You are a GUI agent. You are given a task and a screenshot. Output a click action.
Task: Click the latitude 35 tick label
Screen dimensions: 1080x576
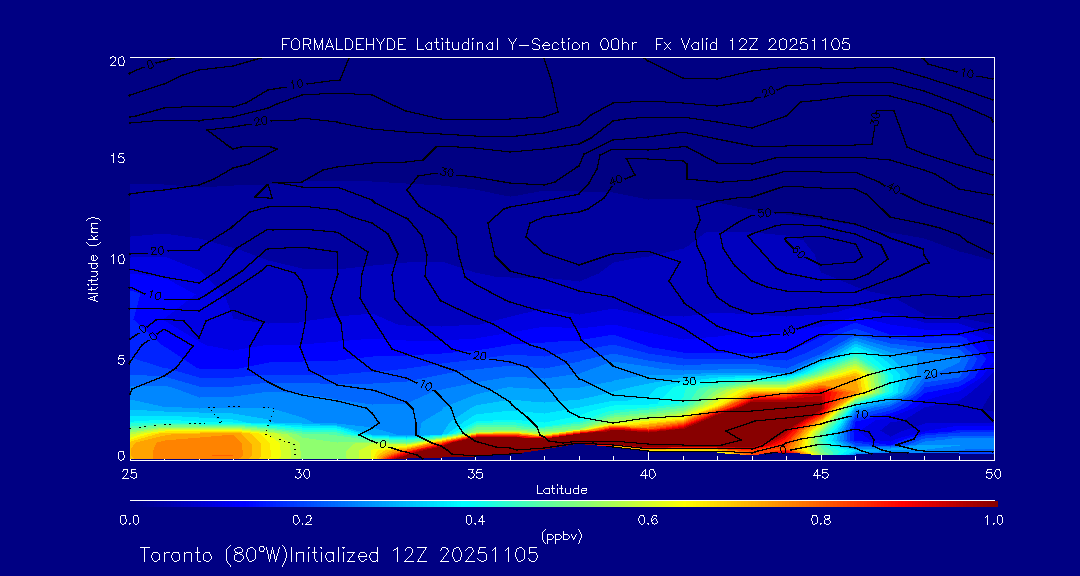pos(475,473)
